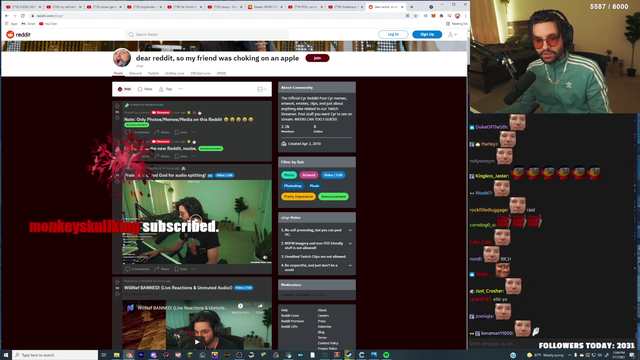
Task: Click the Advertise footer link
Action: tap(324, 327)
